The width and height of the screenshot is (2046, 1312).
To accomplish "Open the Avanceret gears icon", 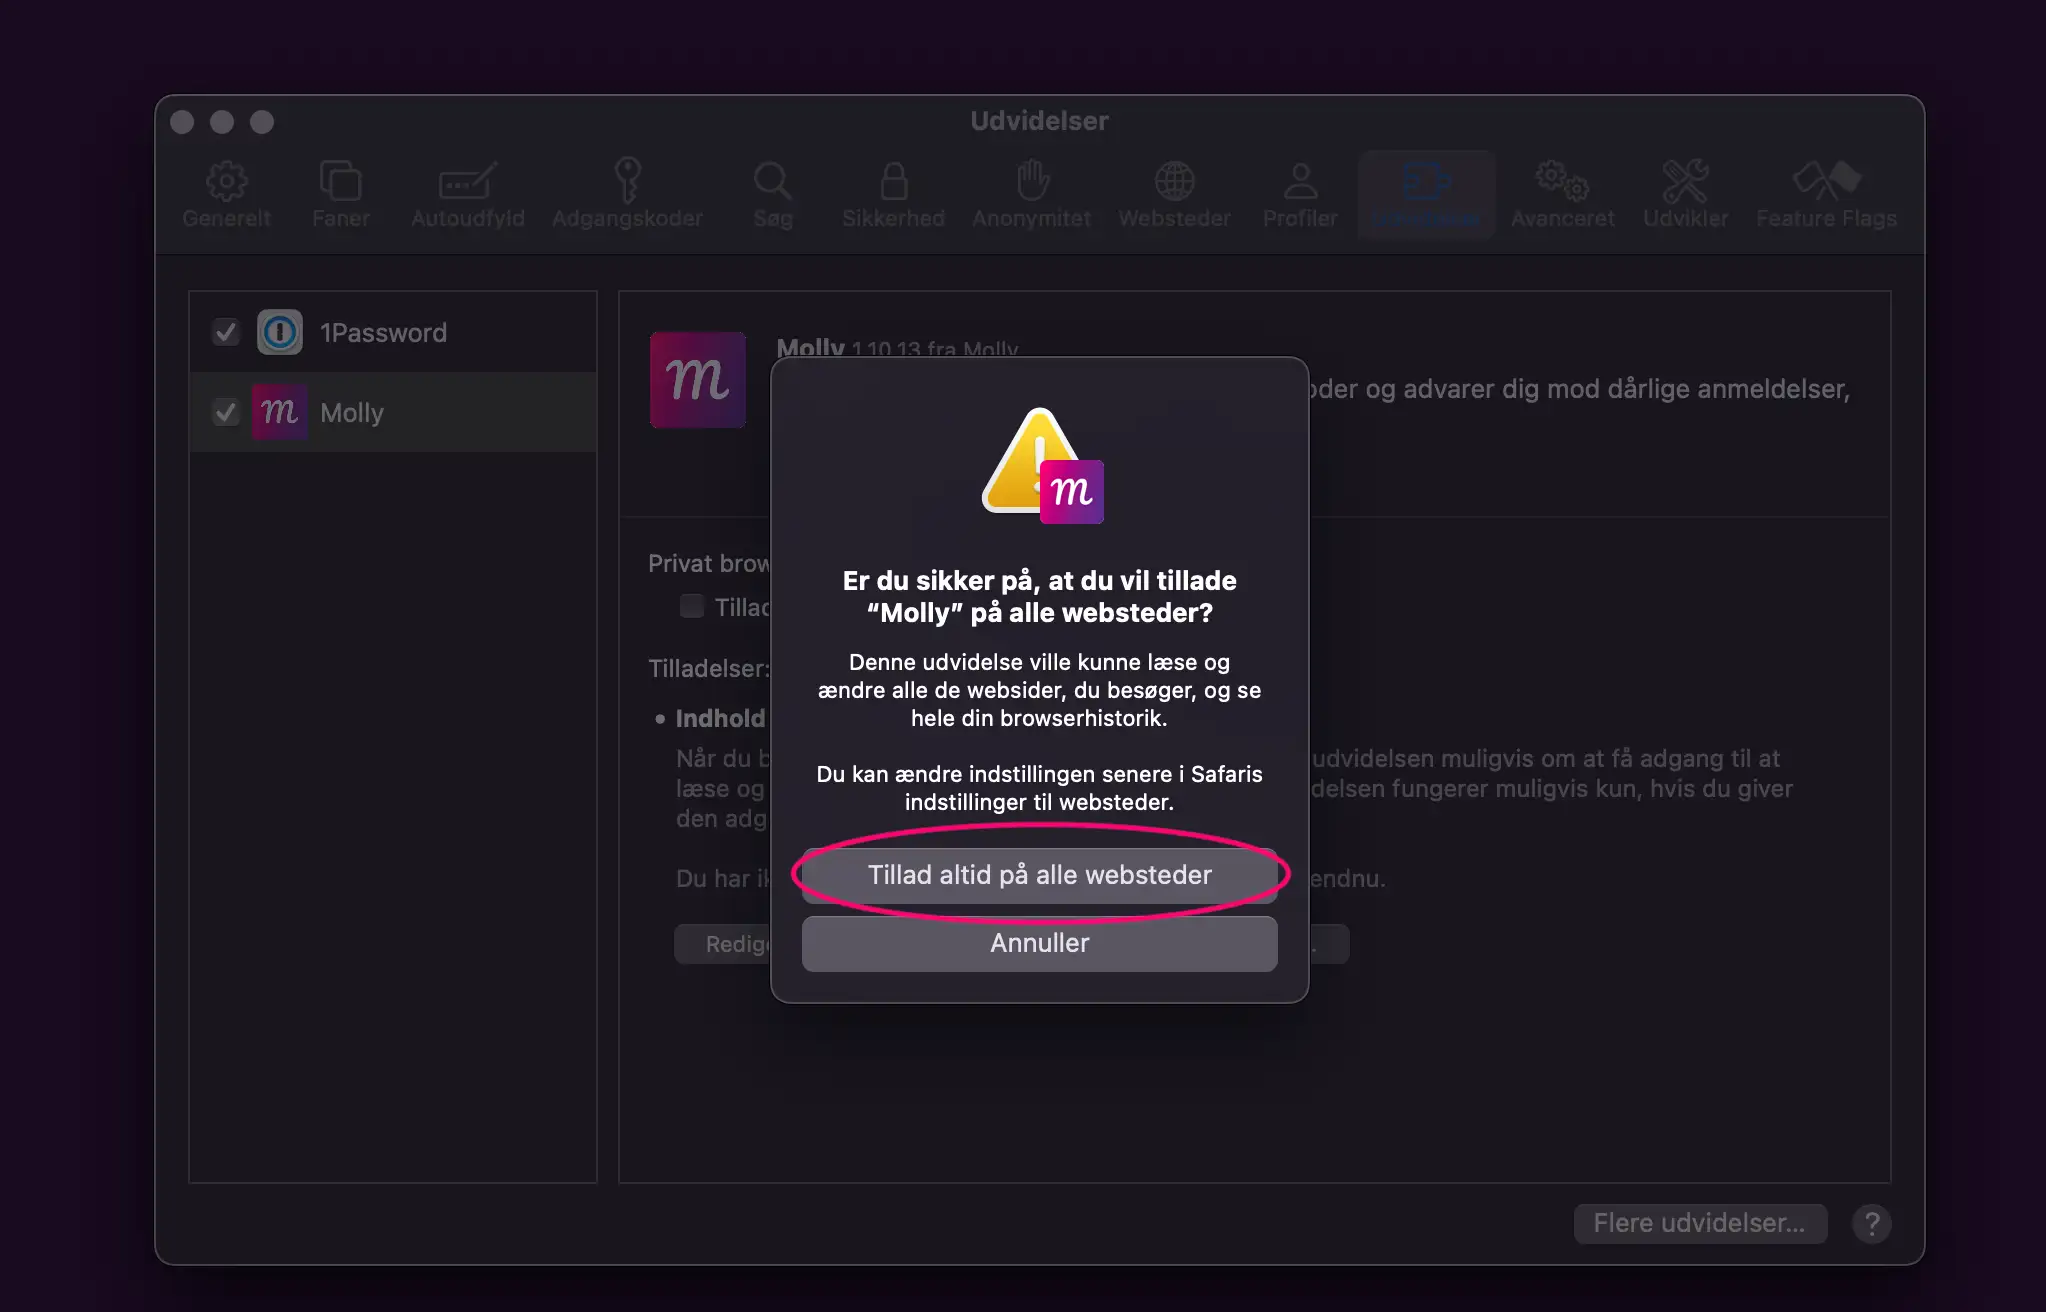I will 1561,182.
